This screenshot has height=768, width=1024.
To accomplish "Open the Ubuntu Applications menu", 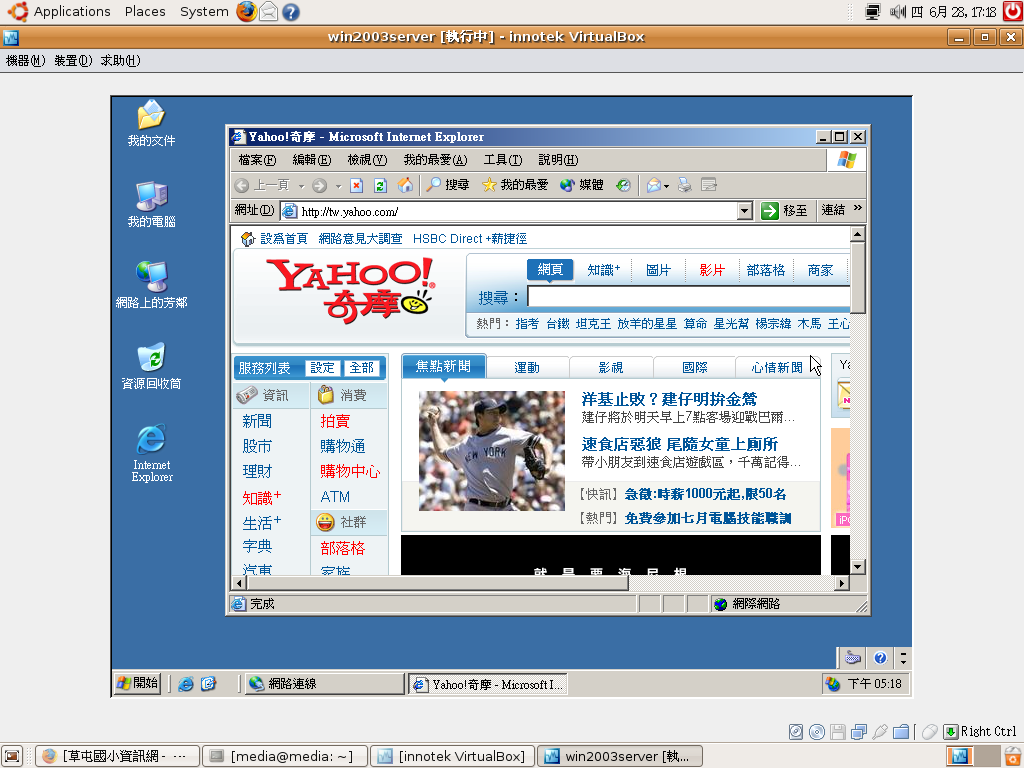I will pyautogui.click(x=72, y=12).
